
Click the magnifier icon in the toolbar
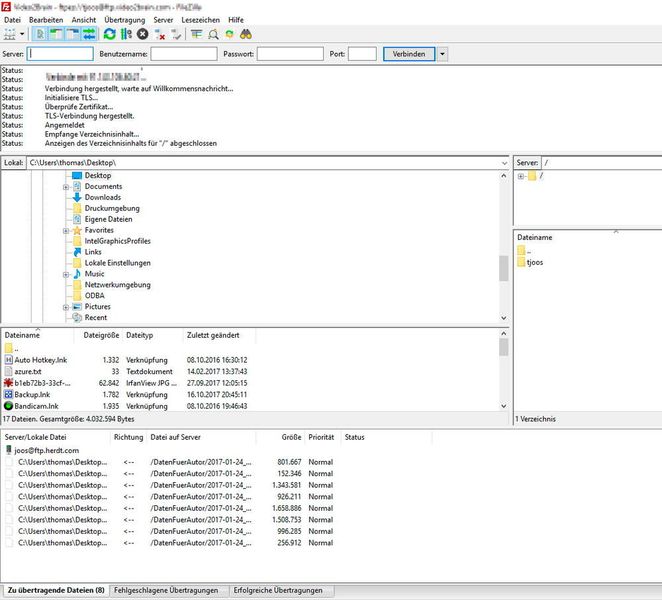pos(213,34)
